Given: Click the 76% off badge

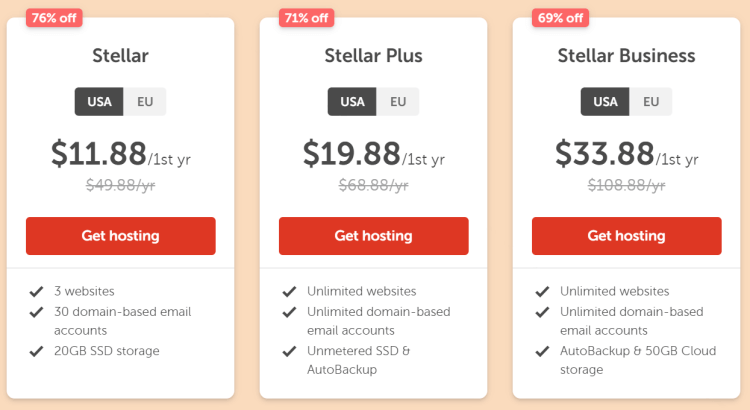Looking at the screenshot, I should tap(54, 18).
